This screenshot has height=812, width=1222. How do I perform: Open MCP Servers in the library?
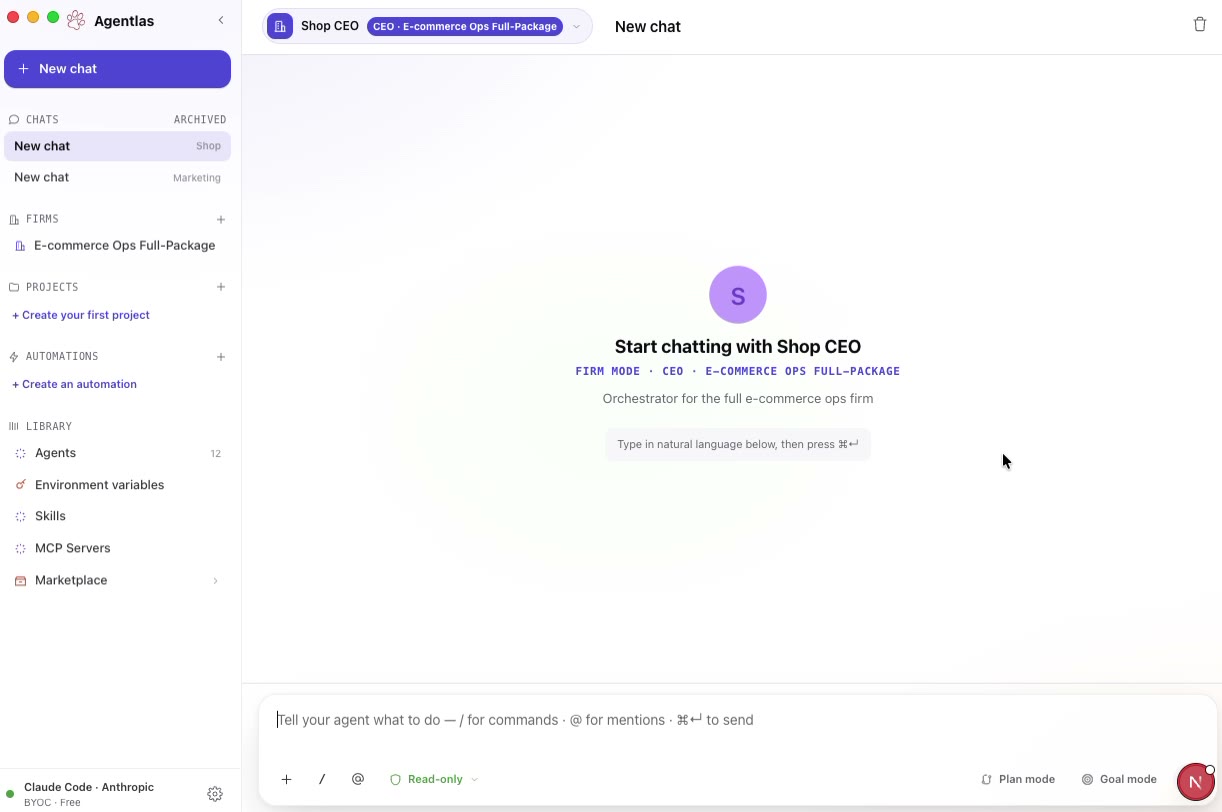[117, 548]
